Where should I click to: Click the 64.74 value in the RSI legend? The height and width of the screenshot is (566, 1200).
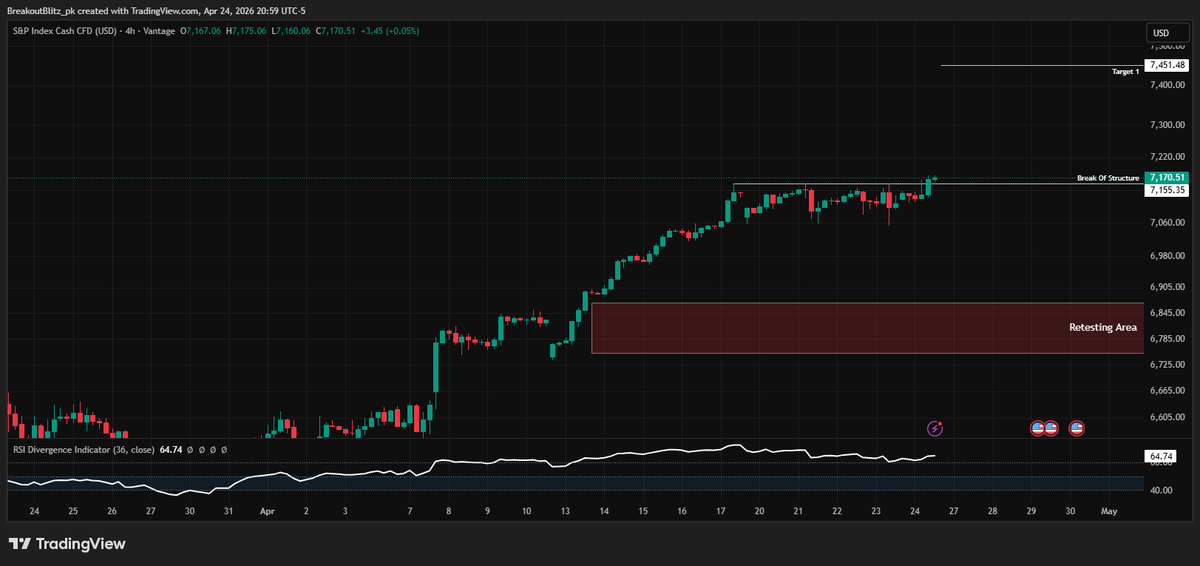[x=171, y=450]
